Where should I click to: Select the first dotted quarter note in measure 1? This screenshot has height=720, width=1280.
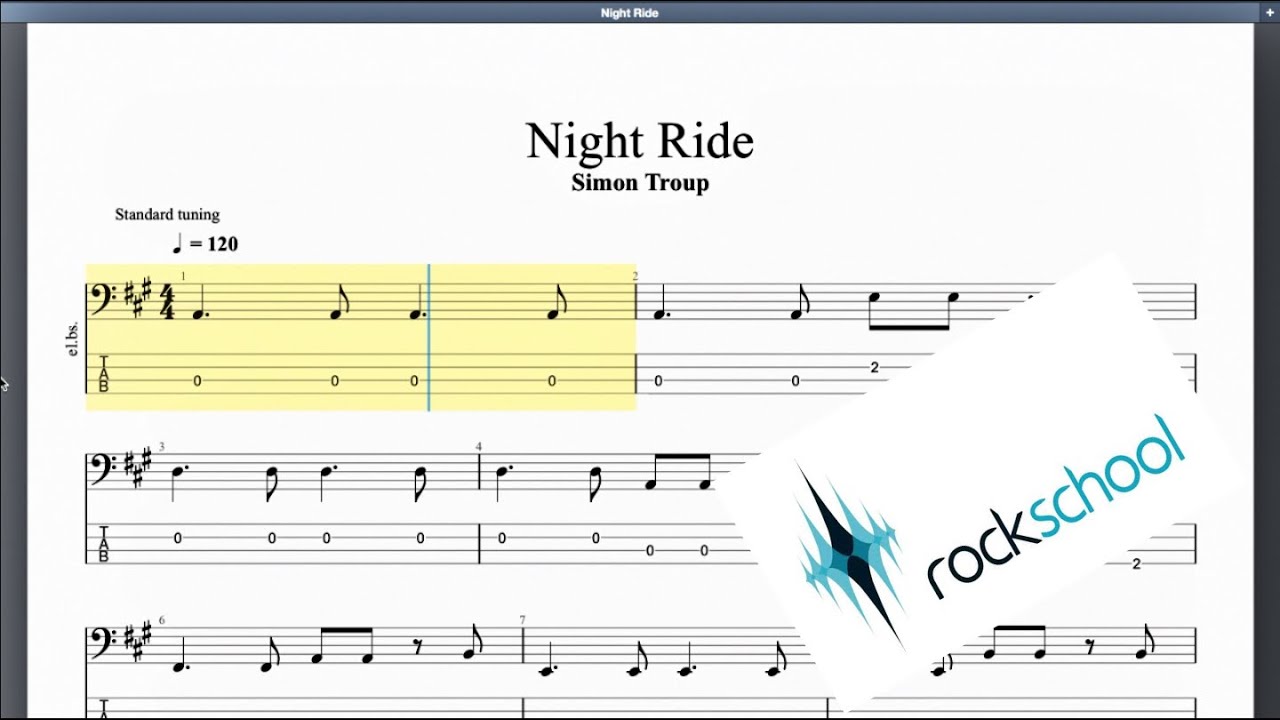pyautogui.click(x=200, y=303)
